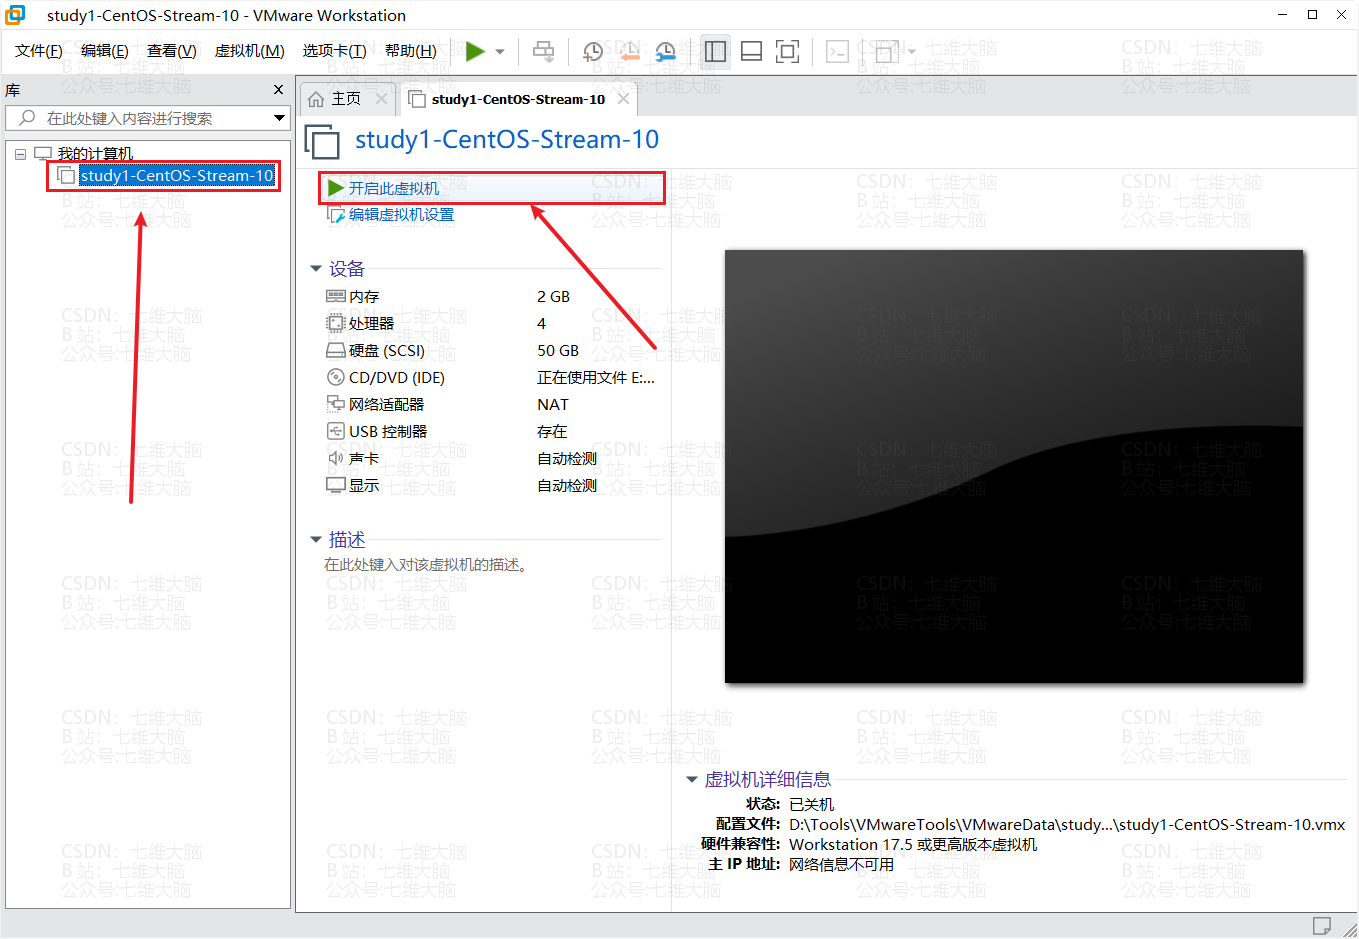Close the 主页 tab
This screenshot has height=939, width=1359.
coord(381,99)
